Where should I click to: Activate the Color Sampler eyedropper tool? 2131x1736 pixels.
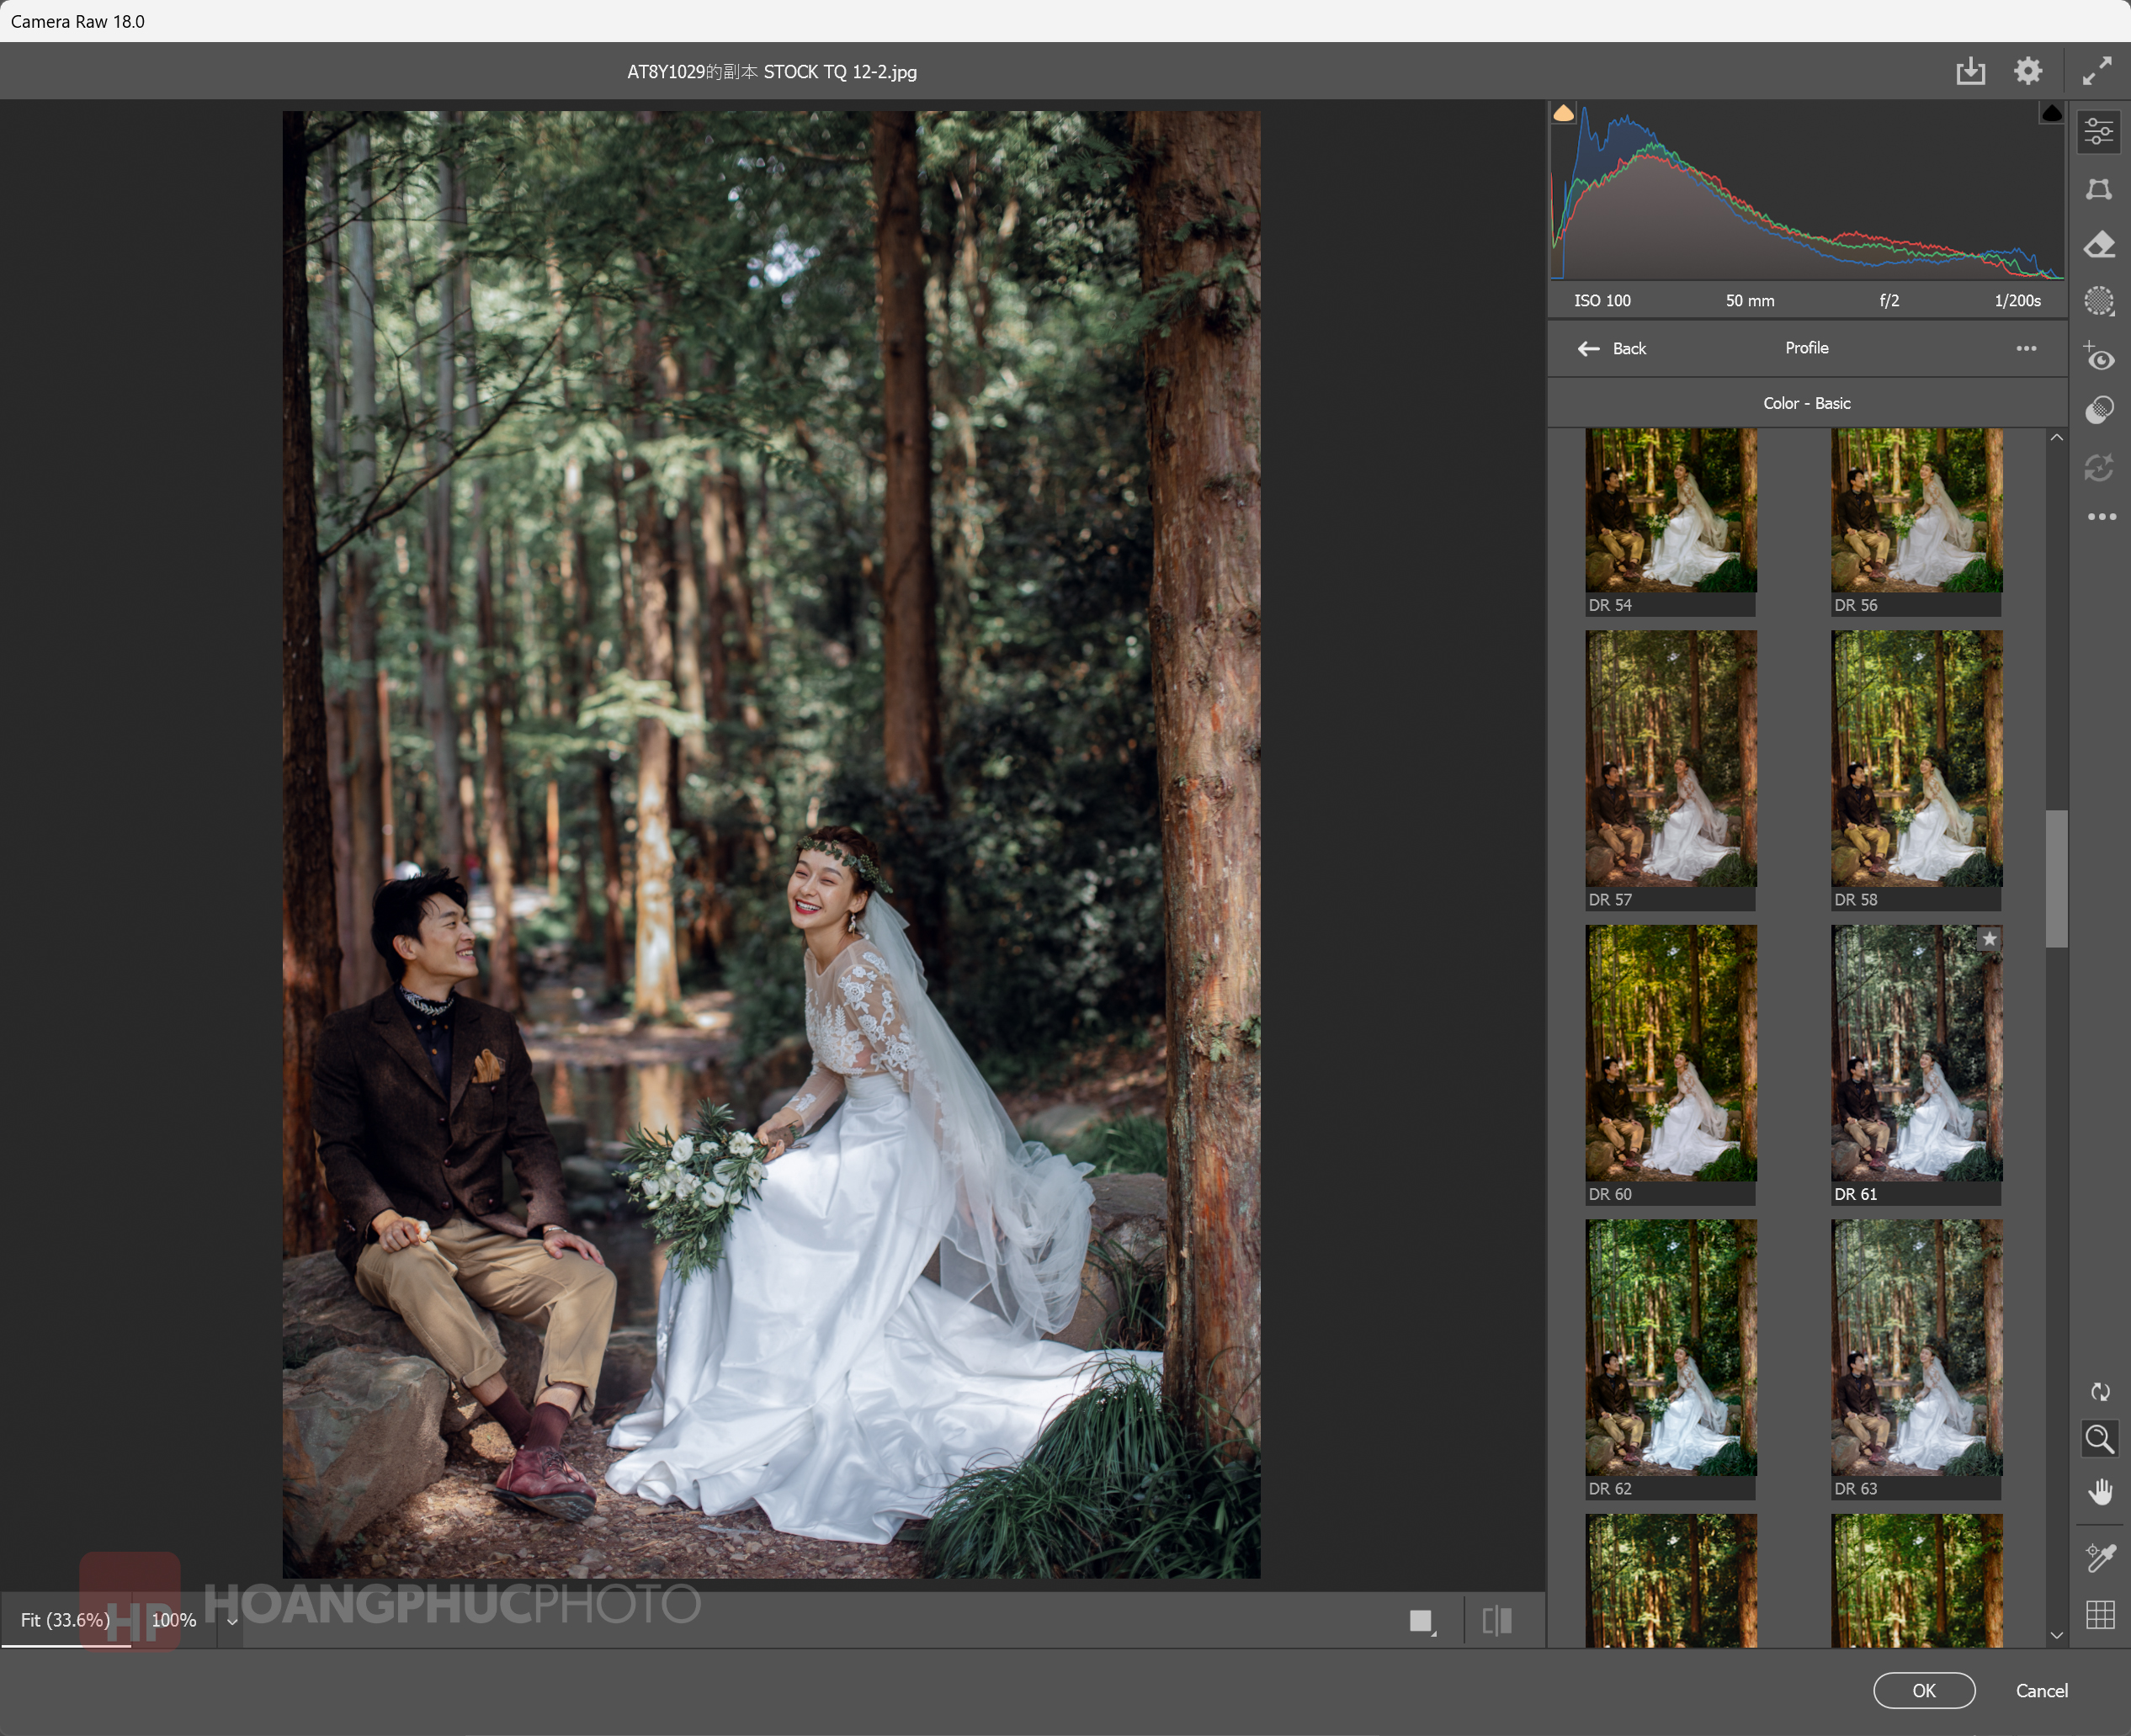(x=2099, y=1557)
